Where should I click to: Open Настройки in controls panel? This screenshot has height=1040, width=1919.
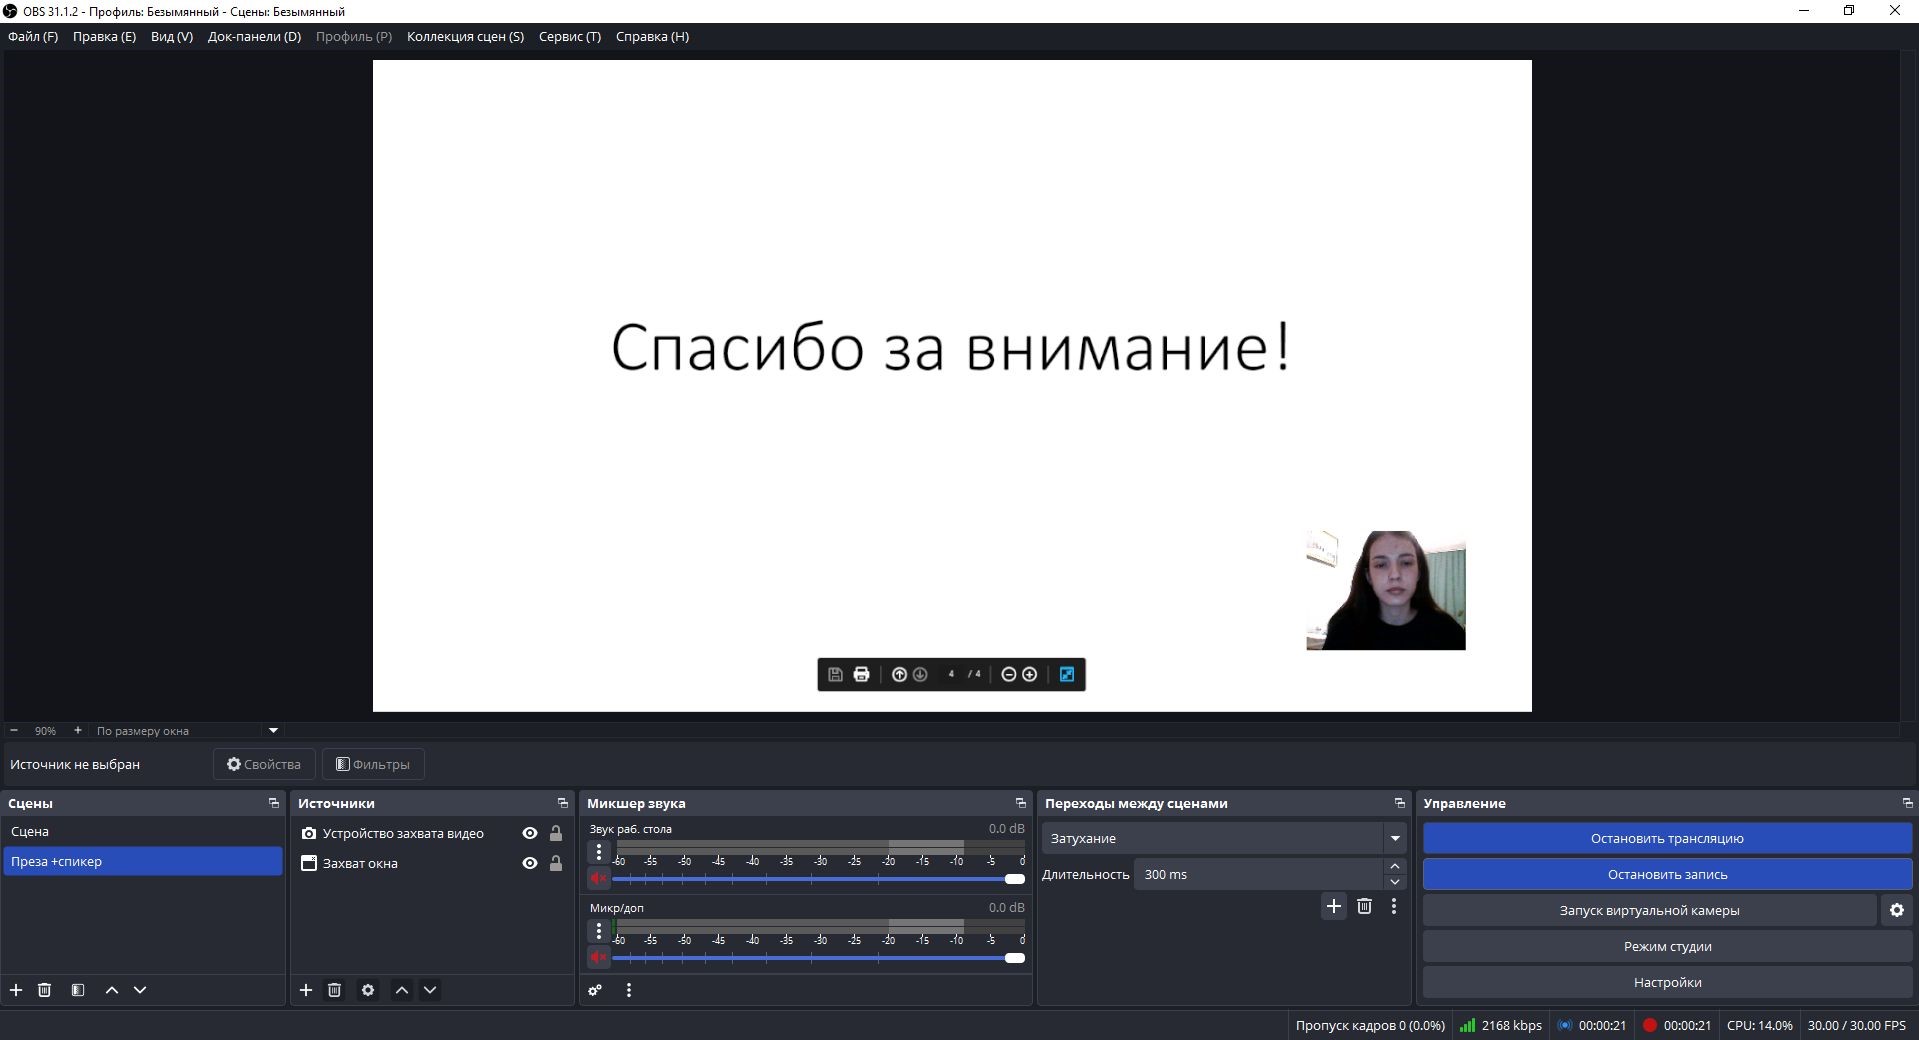click(x=1666, y=982)
